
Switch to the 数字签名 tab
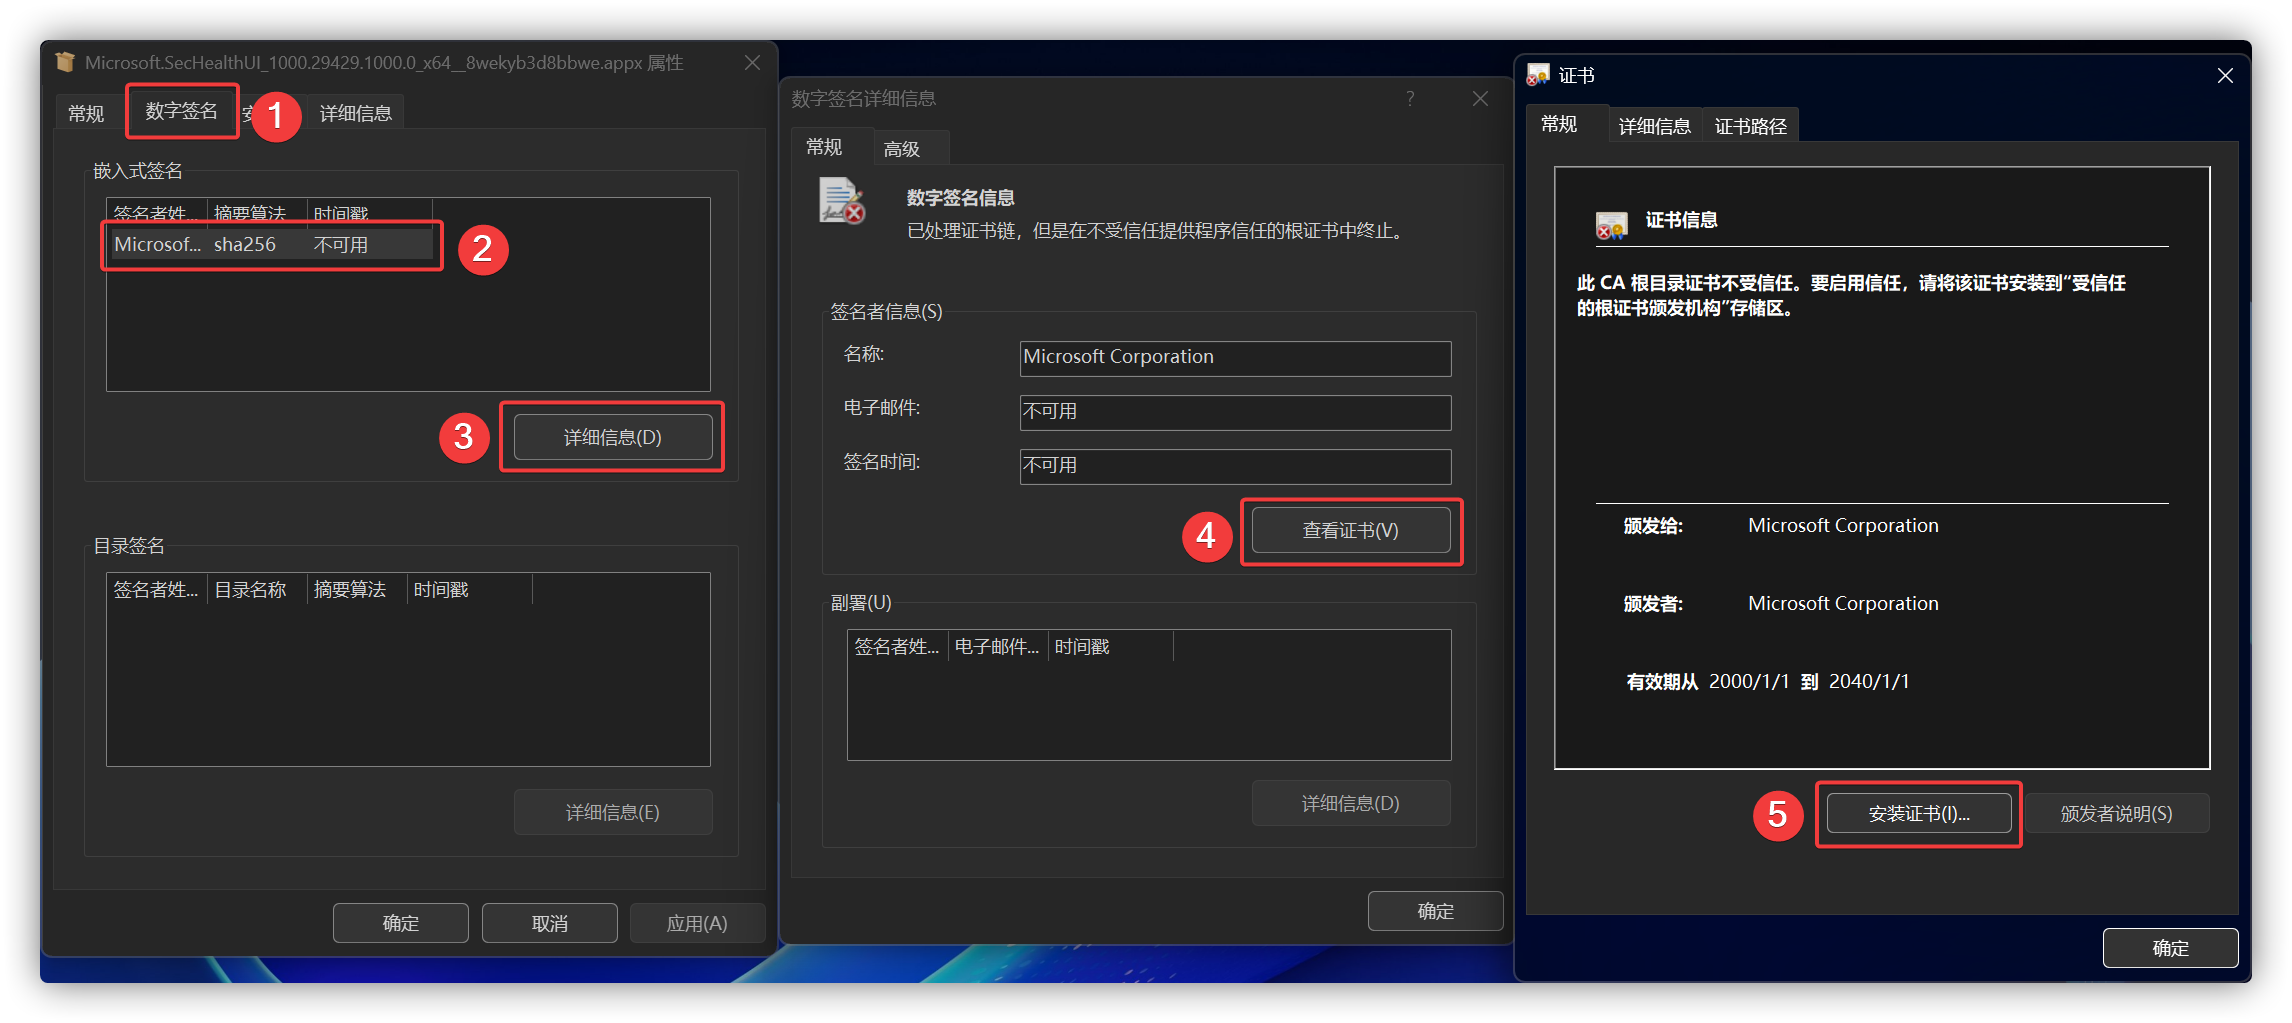(181, 111)
